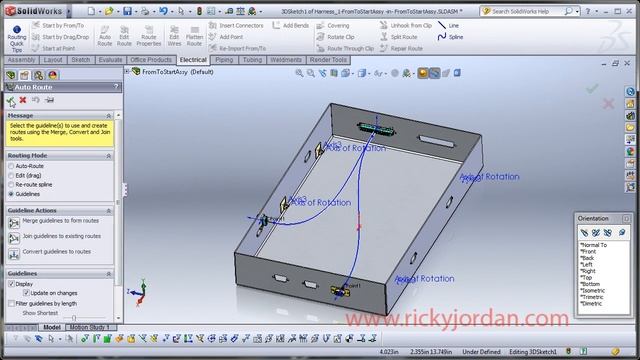Select the Spline sketch tool
The height and width of the screenshot is (360, 640).
[450, 37]
